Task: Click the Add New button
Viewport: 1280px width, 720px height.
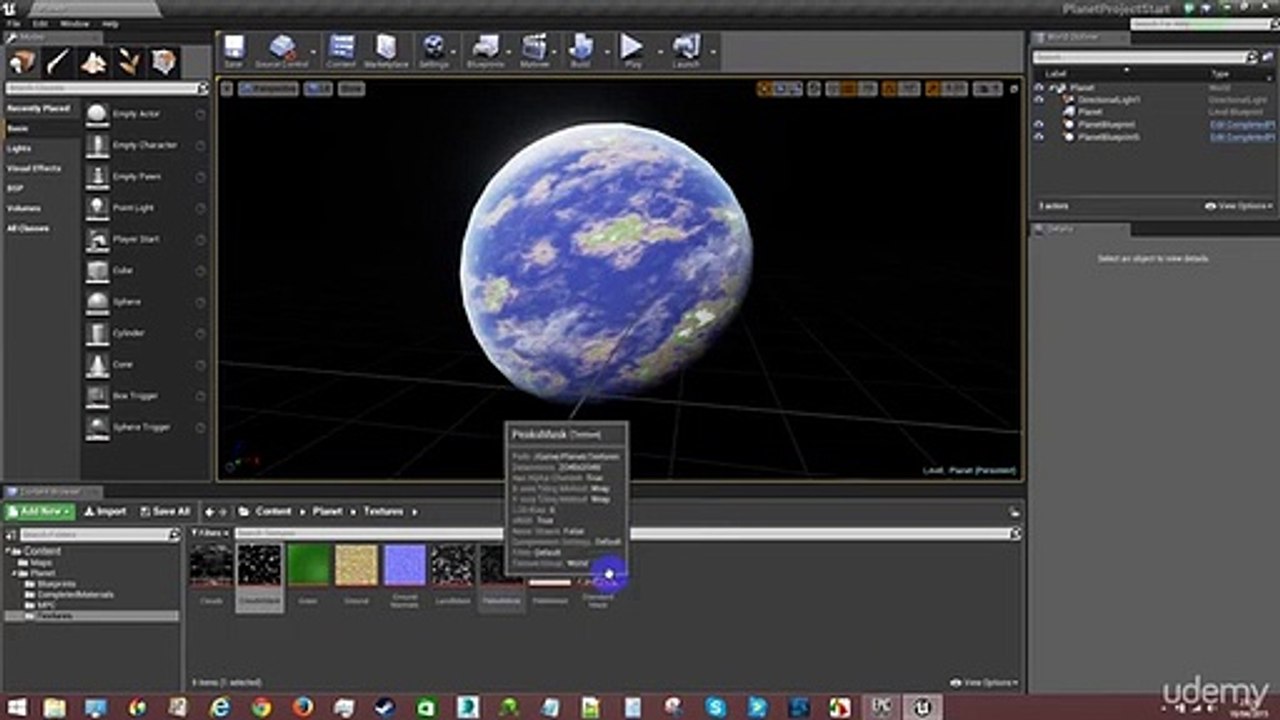Action: click(40, 512)
